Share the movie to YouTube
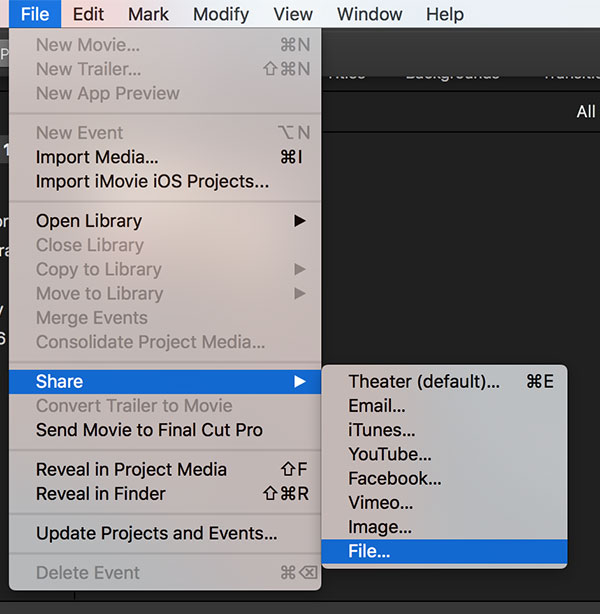This screenshot has height=614, width=600. tap(389, 454)
